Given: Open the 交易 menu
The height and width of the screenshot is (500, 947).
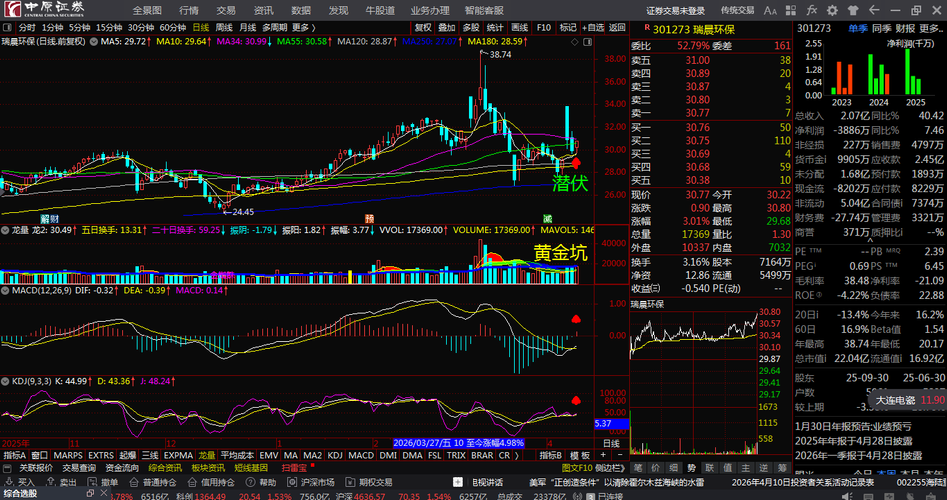Looking at the screenshot, I should click(x=226, y=10).
